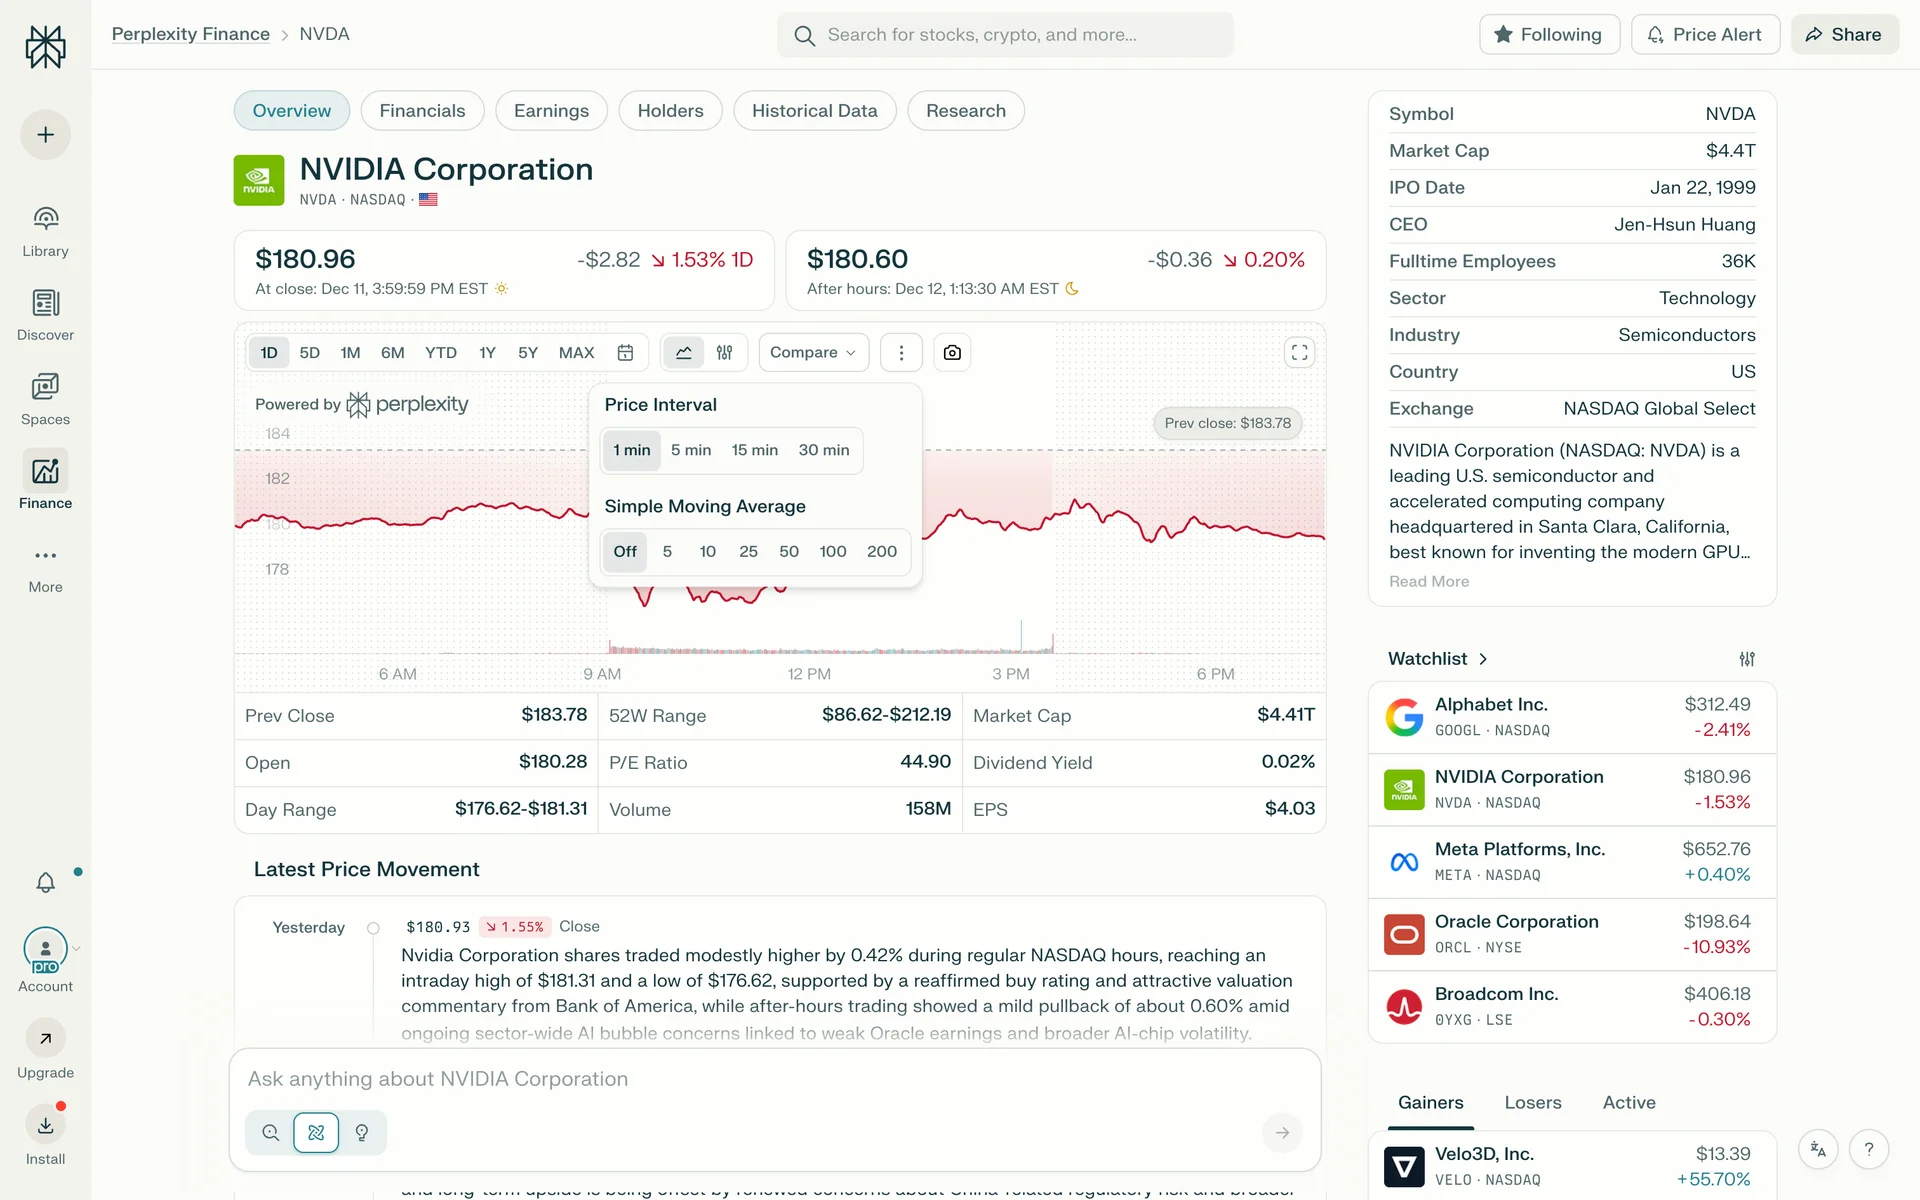Select the 1Y chart time range
This screenshot has width=1920, height=1200.
coord(487,352)
